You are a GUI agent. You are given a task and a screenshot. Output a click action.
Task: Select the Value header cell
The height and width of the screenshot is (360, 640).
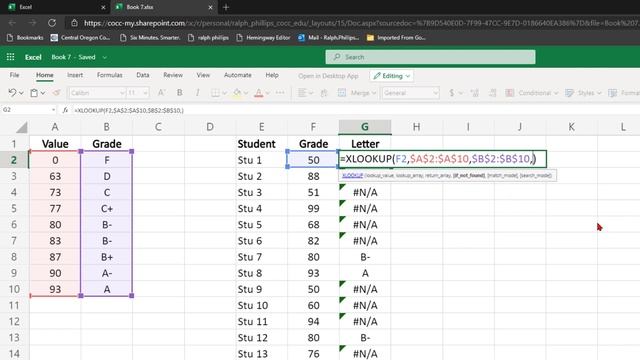55,144
